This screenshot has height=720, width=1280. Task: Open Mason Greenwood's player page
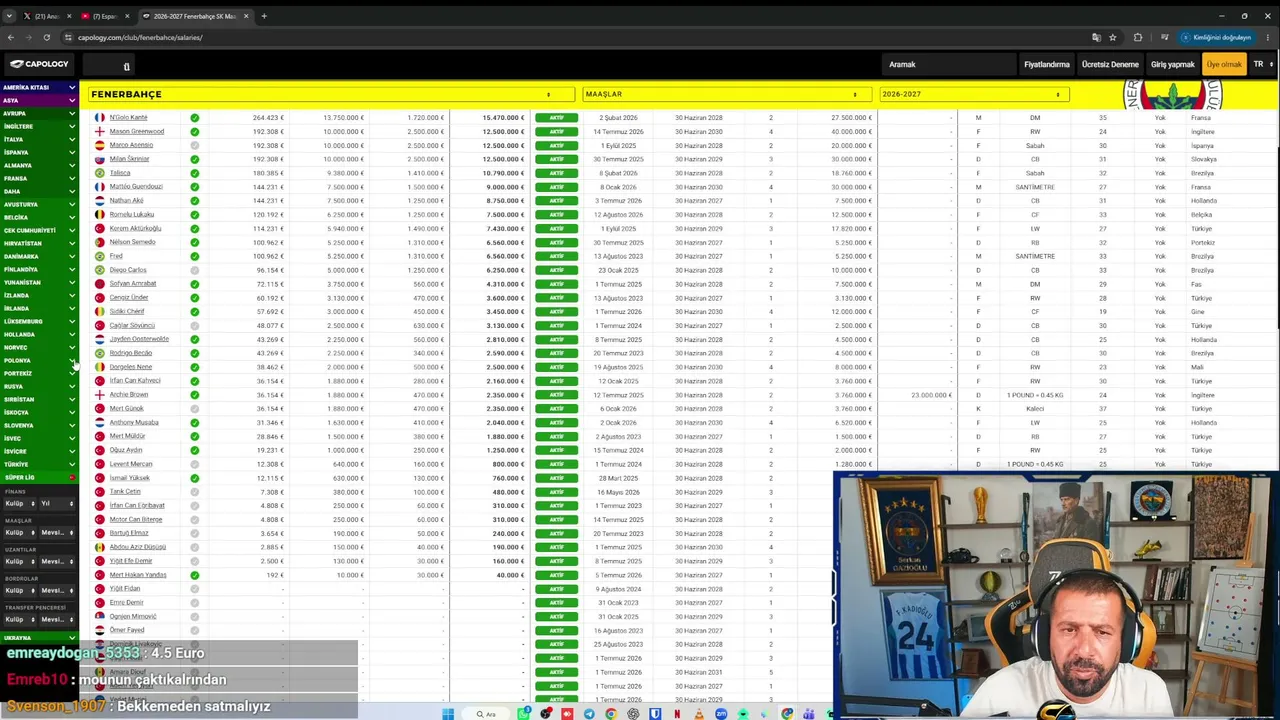coord(137,132)
